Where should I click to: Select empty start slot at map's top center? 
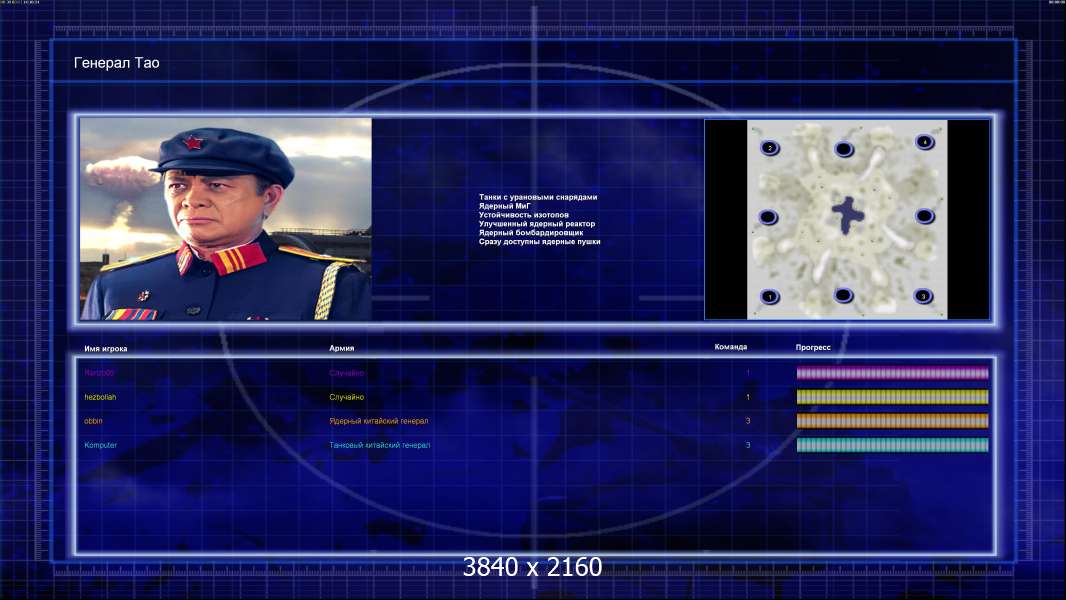click(x=844, y=149)
